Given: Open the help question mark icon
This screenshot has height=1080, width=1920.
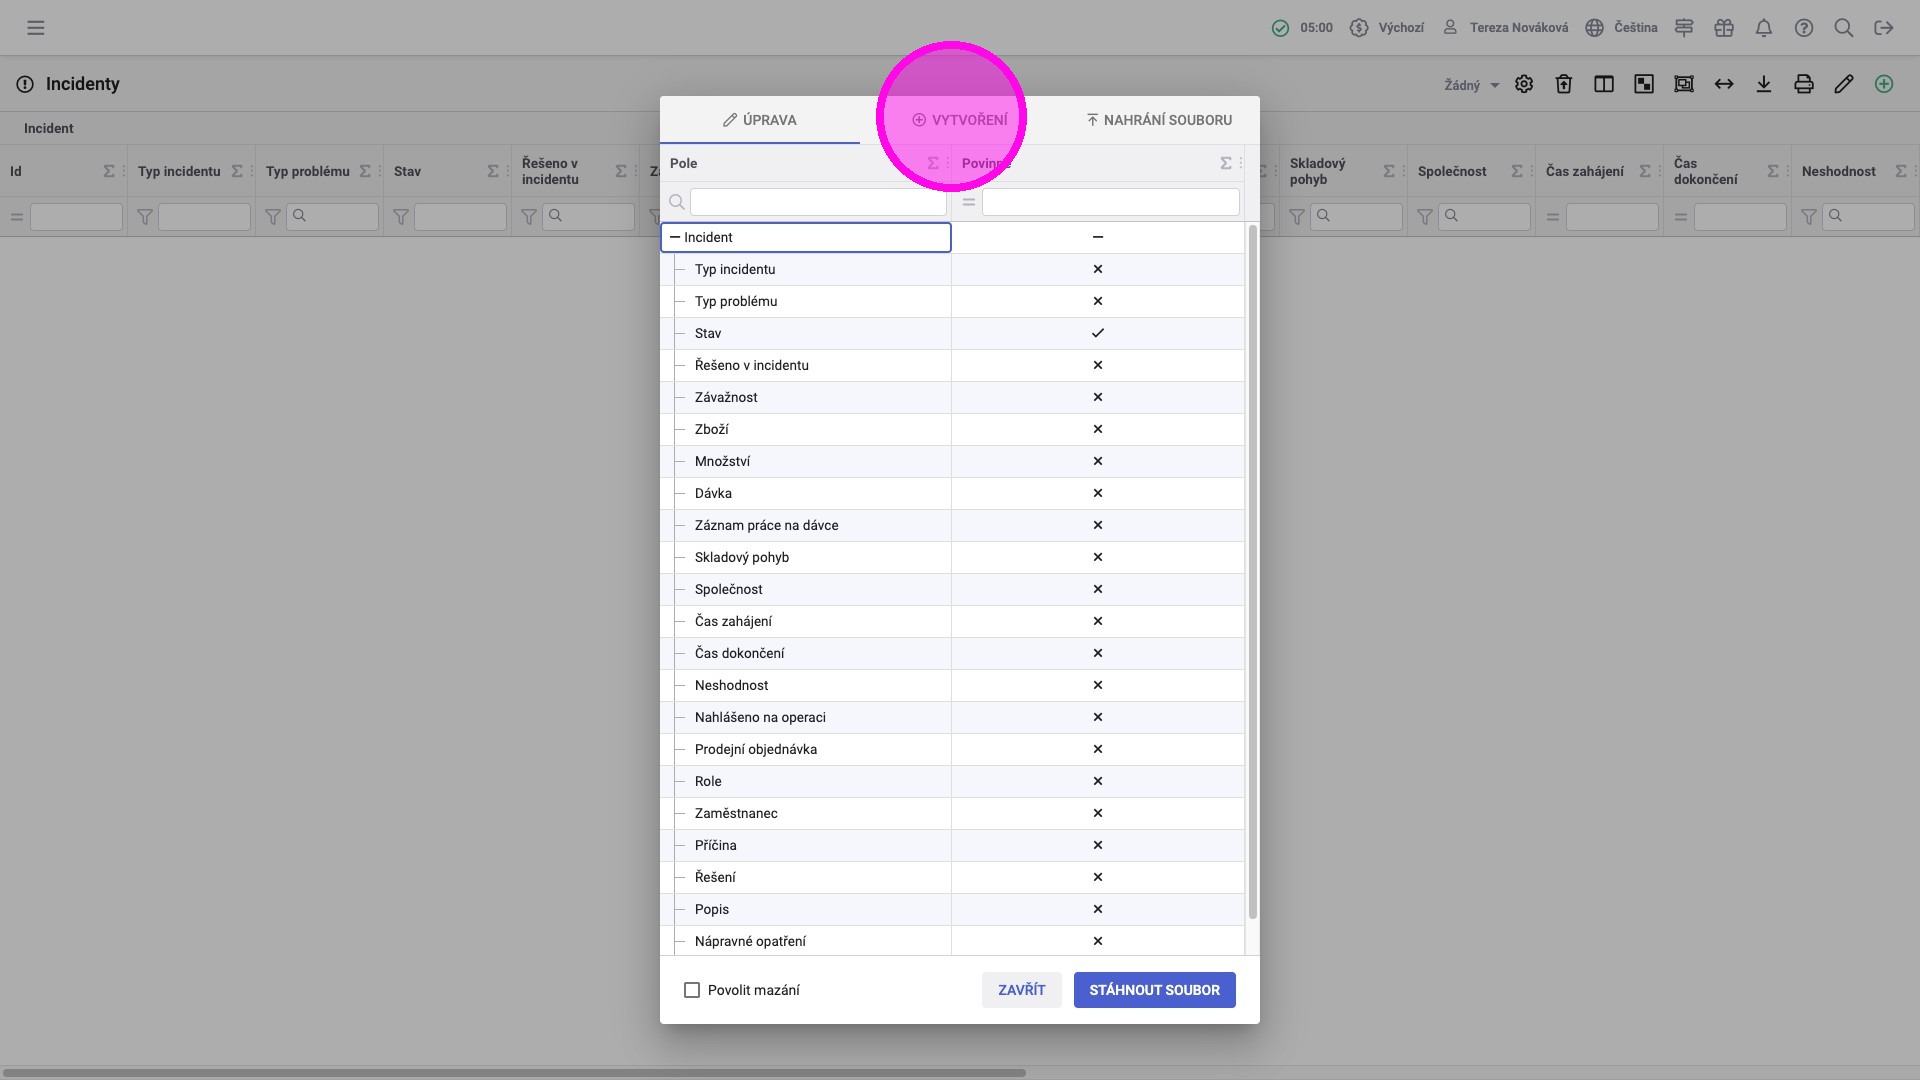Looking at the screenshot, I should click(1804, 28).
